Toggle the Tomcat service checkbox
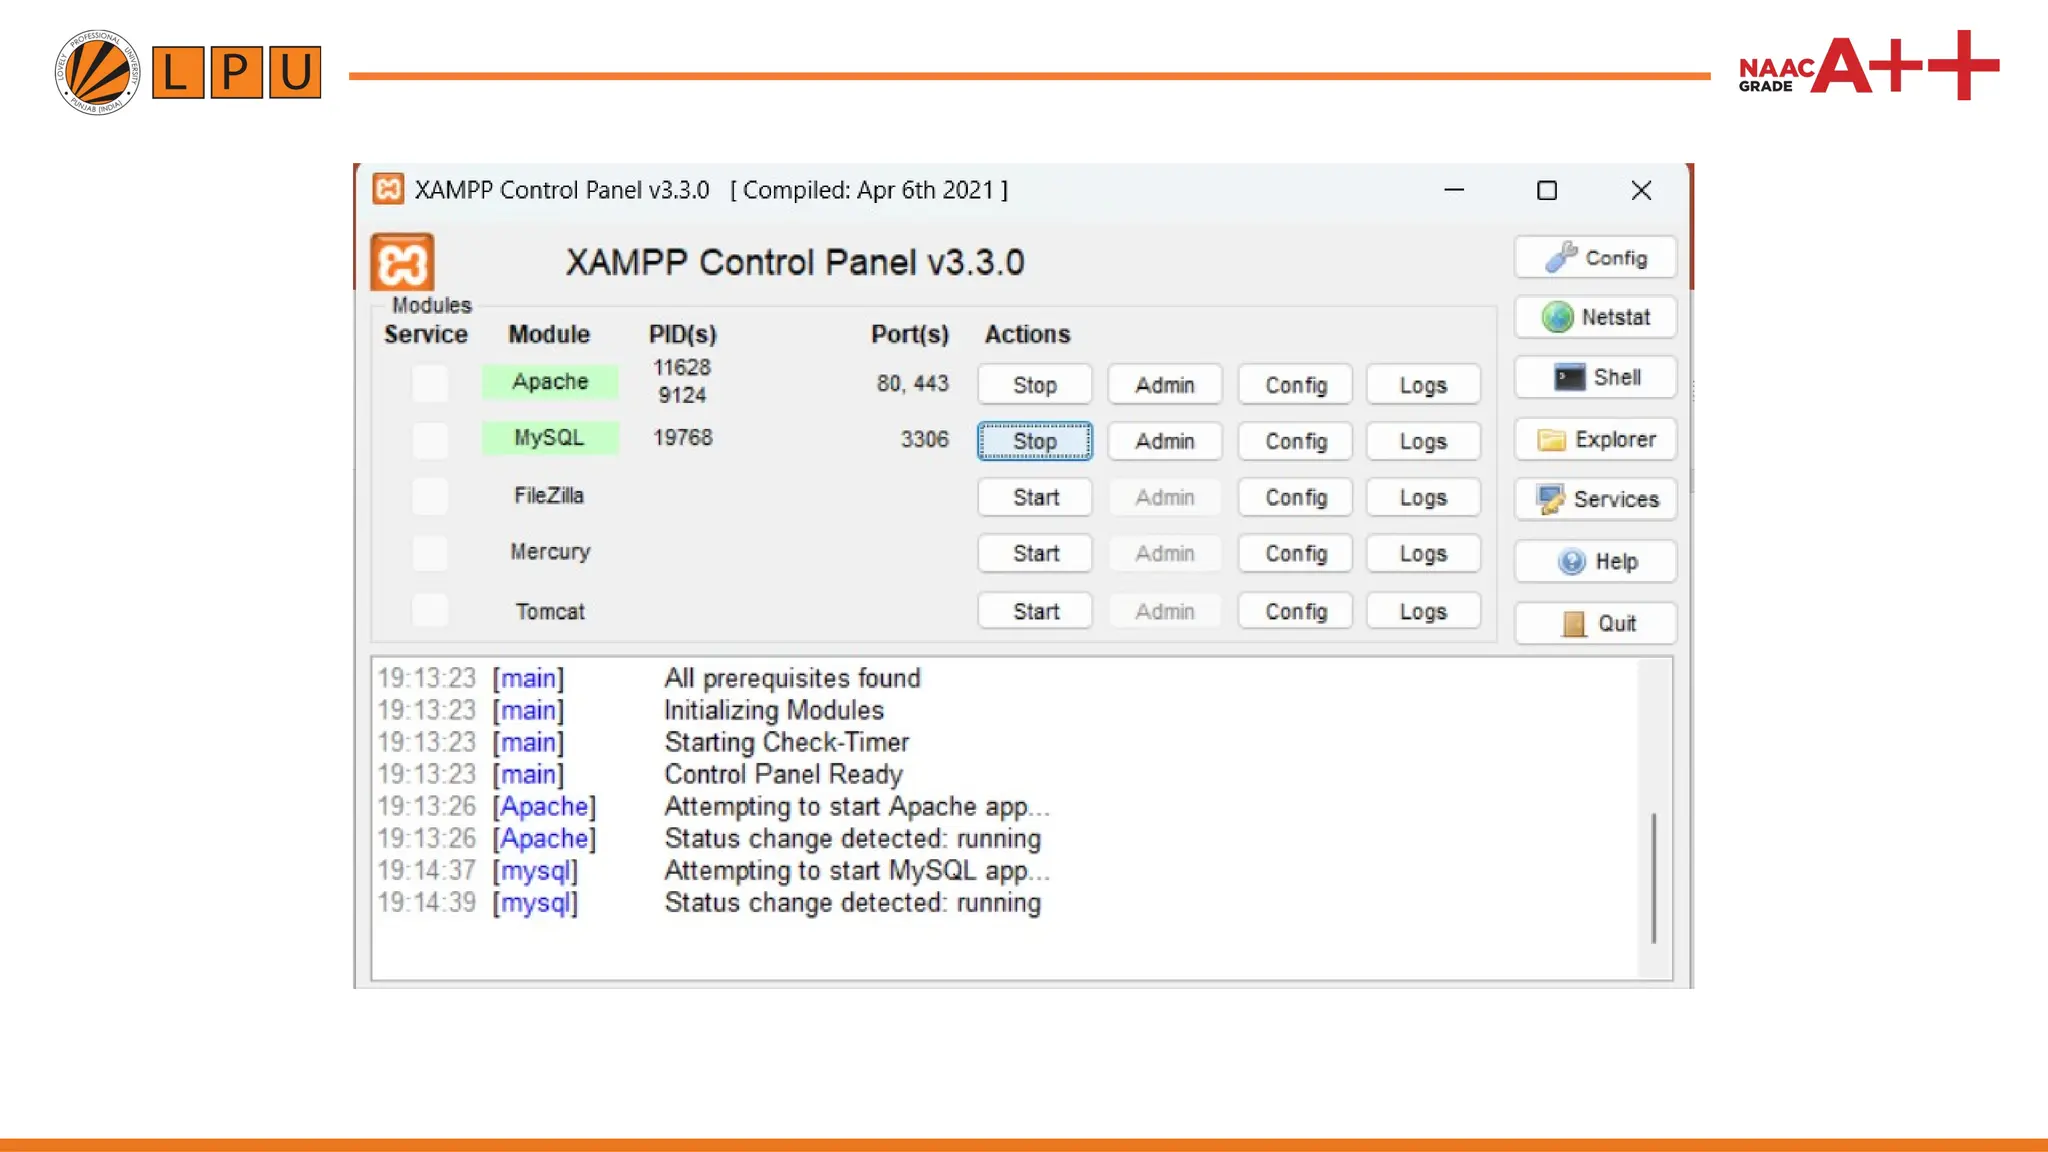This screenshot has height=1152, width=2048. click(430, 610)
